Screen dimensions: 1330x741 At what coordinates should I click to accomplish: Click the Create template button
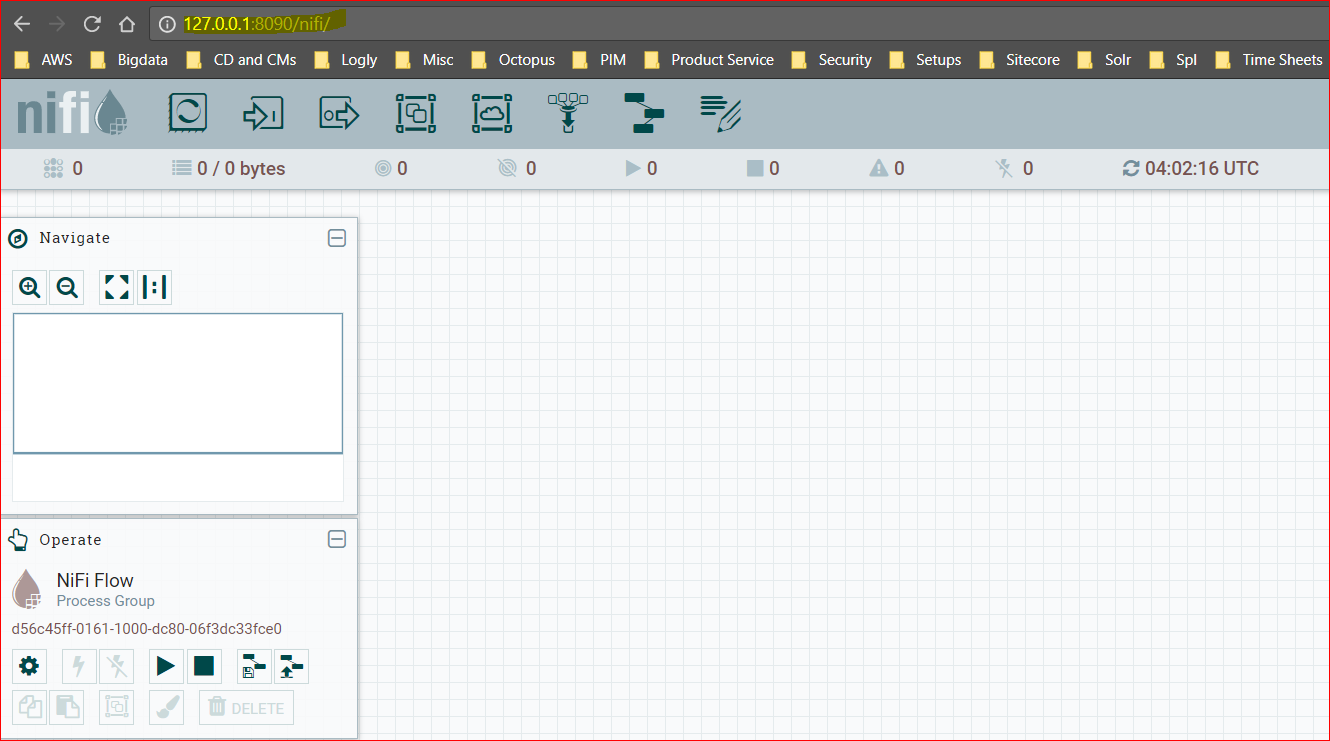click(x=254, y=666)
